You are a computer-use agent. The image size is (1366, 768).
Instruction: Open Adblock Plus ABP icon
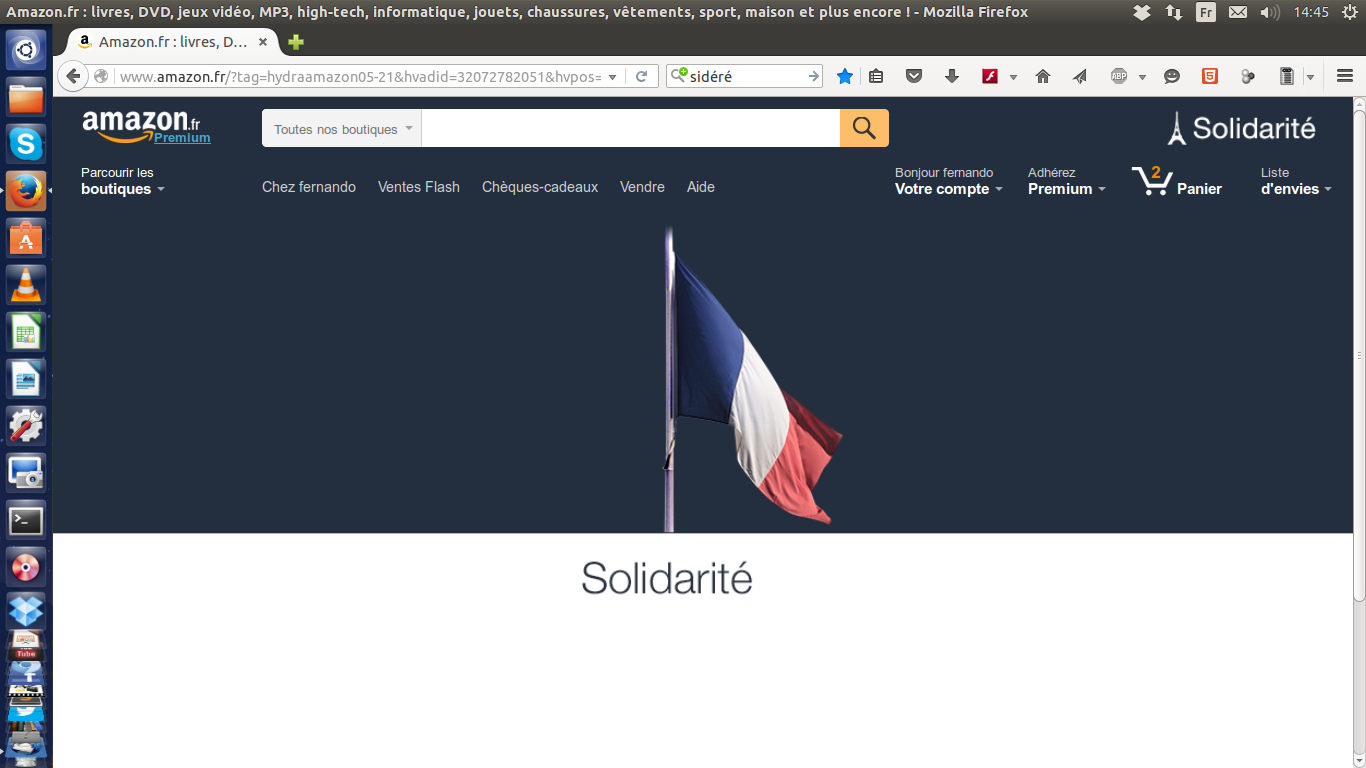[1119, 76]
